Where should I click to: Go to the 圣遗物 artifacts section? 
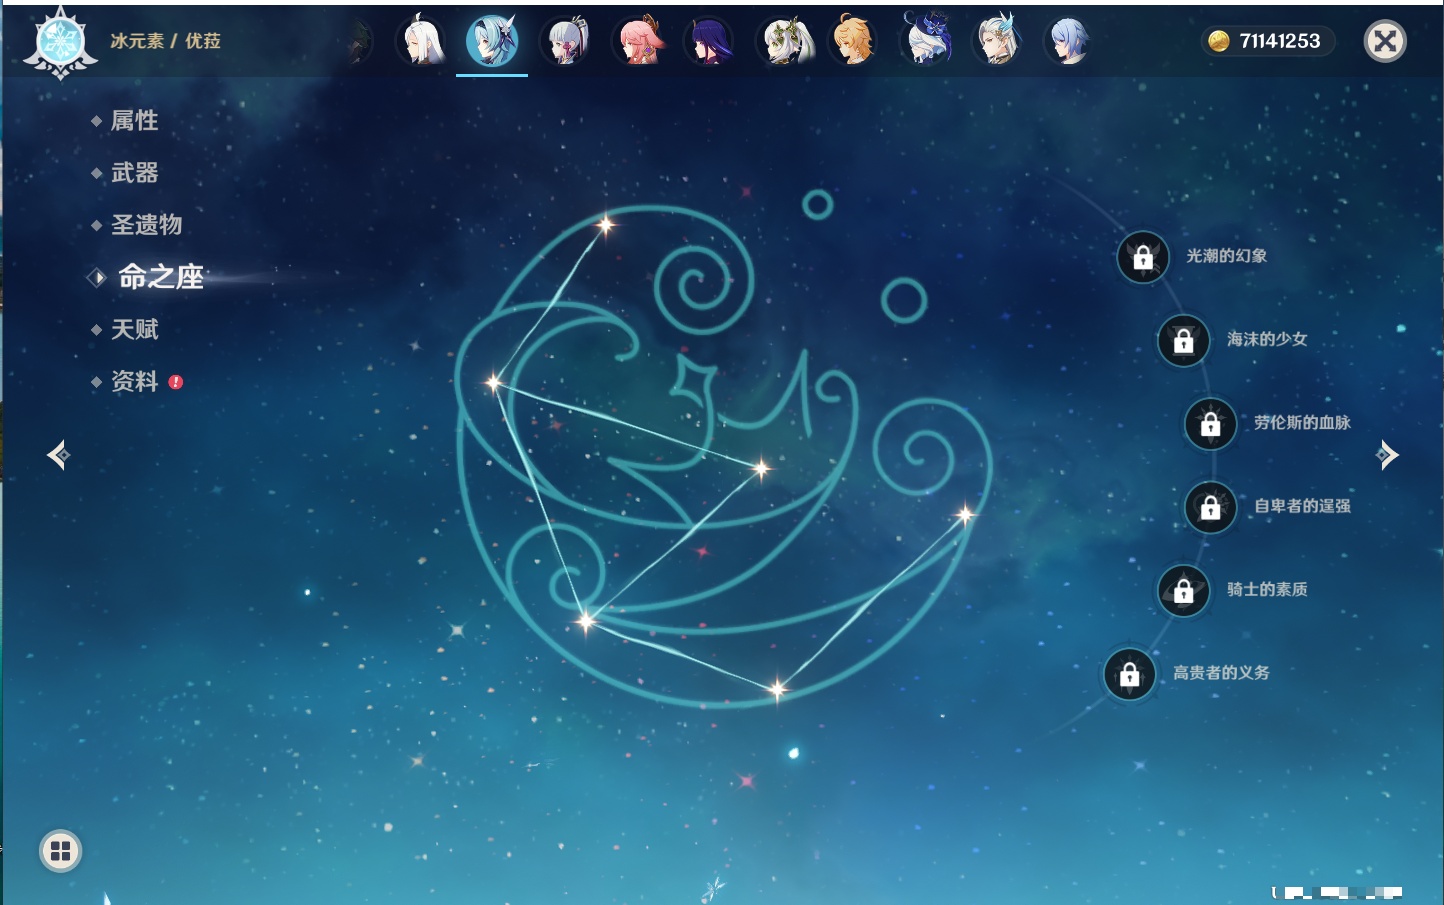coord(146,225)
